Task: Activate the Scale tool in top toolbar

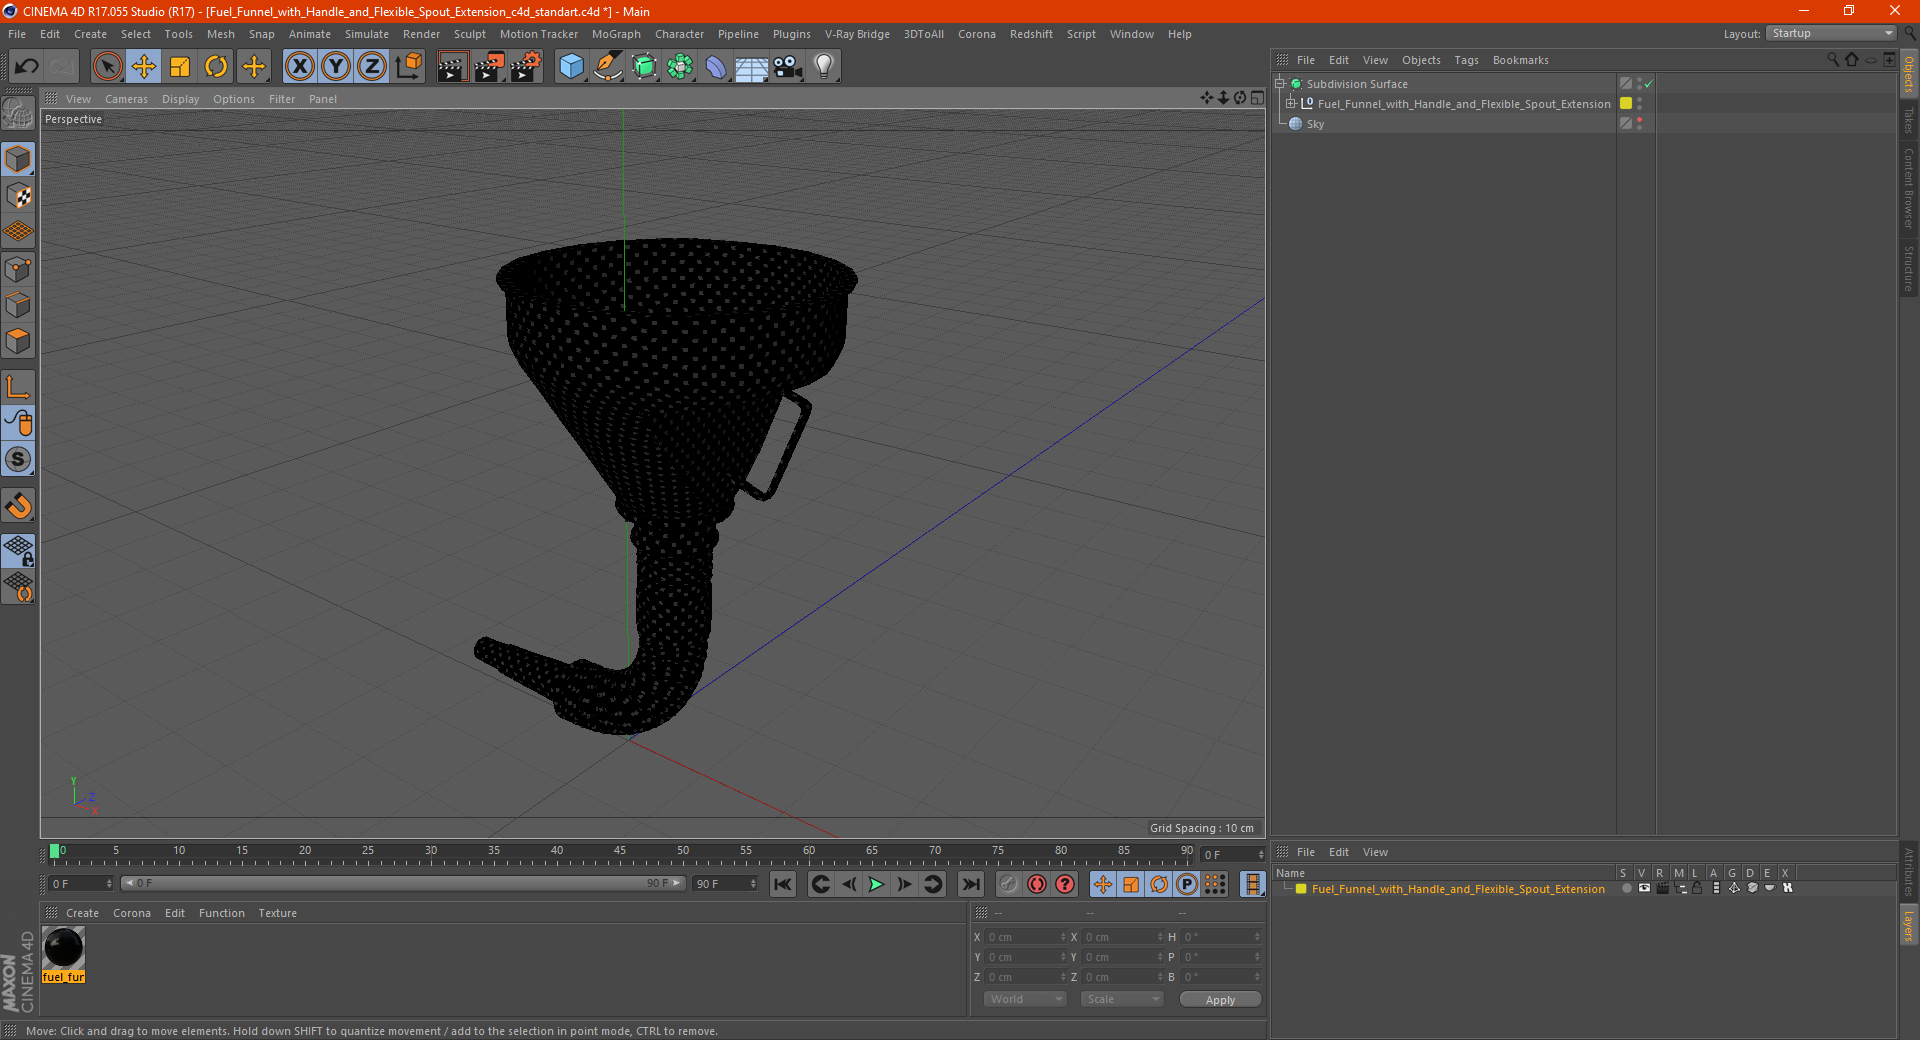Action: (x=180, y=67)
